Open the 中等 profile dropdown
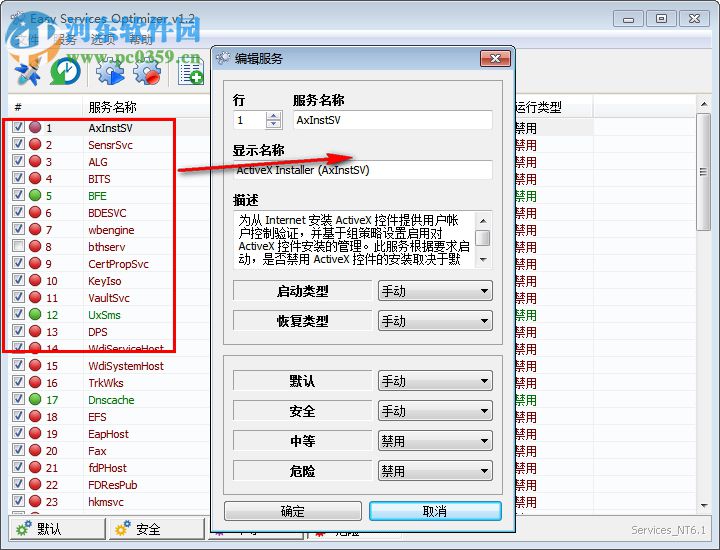Screen dimensions: 720x550 435,441
